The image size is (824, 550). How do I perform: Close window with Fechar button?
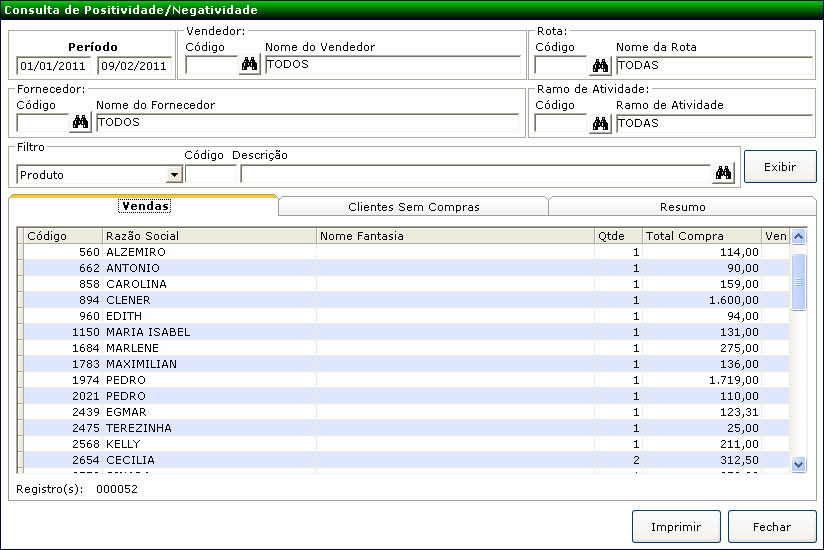pyautogui.click(x=771, y=526)
